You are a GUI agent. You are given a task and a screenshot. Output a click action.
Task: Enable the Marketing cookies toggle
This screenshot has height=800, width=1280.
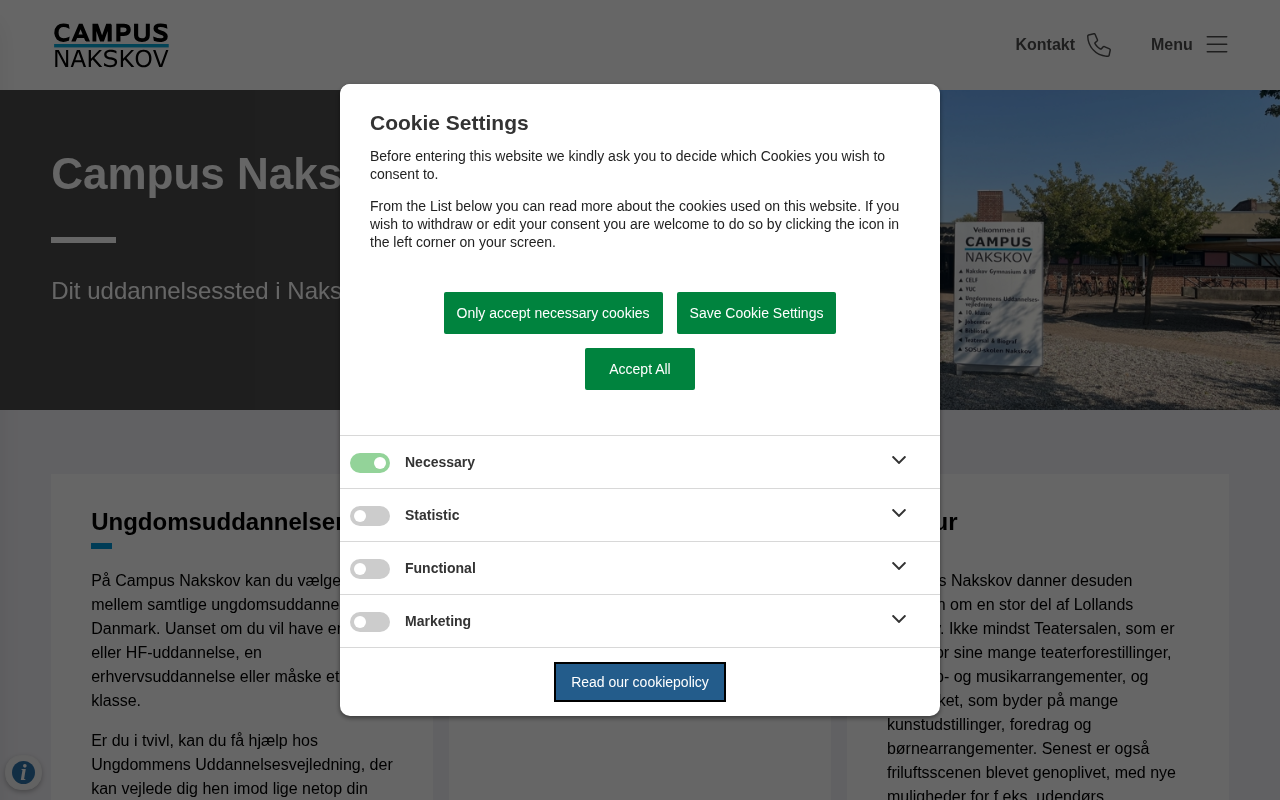(370, 622)
